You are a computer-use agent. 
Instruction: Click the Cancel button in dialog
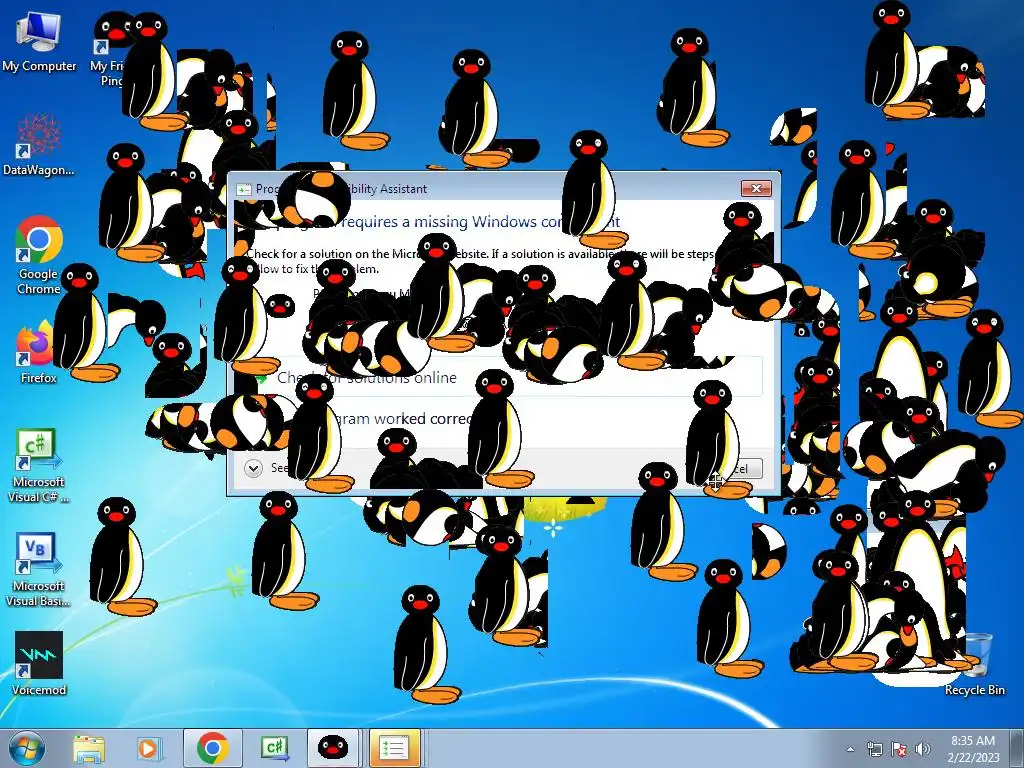[734, 468]
